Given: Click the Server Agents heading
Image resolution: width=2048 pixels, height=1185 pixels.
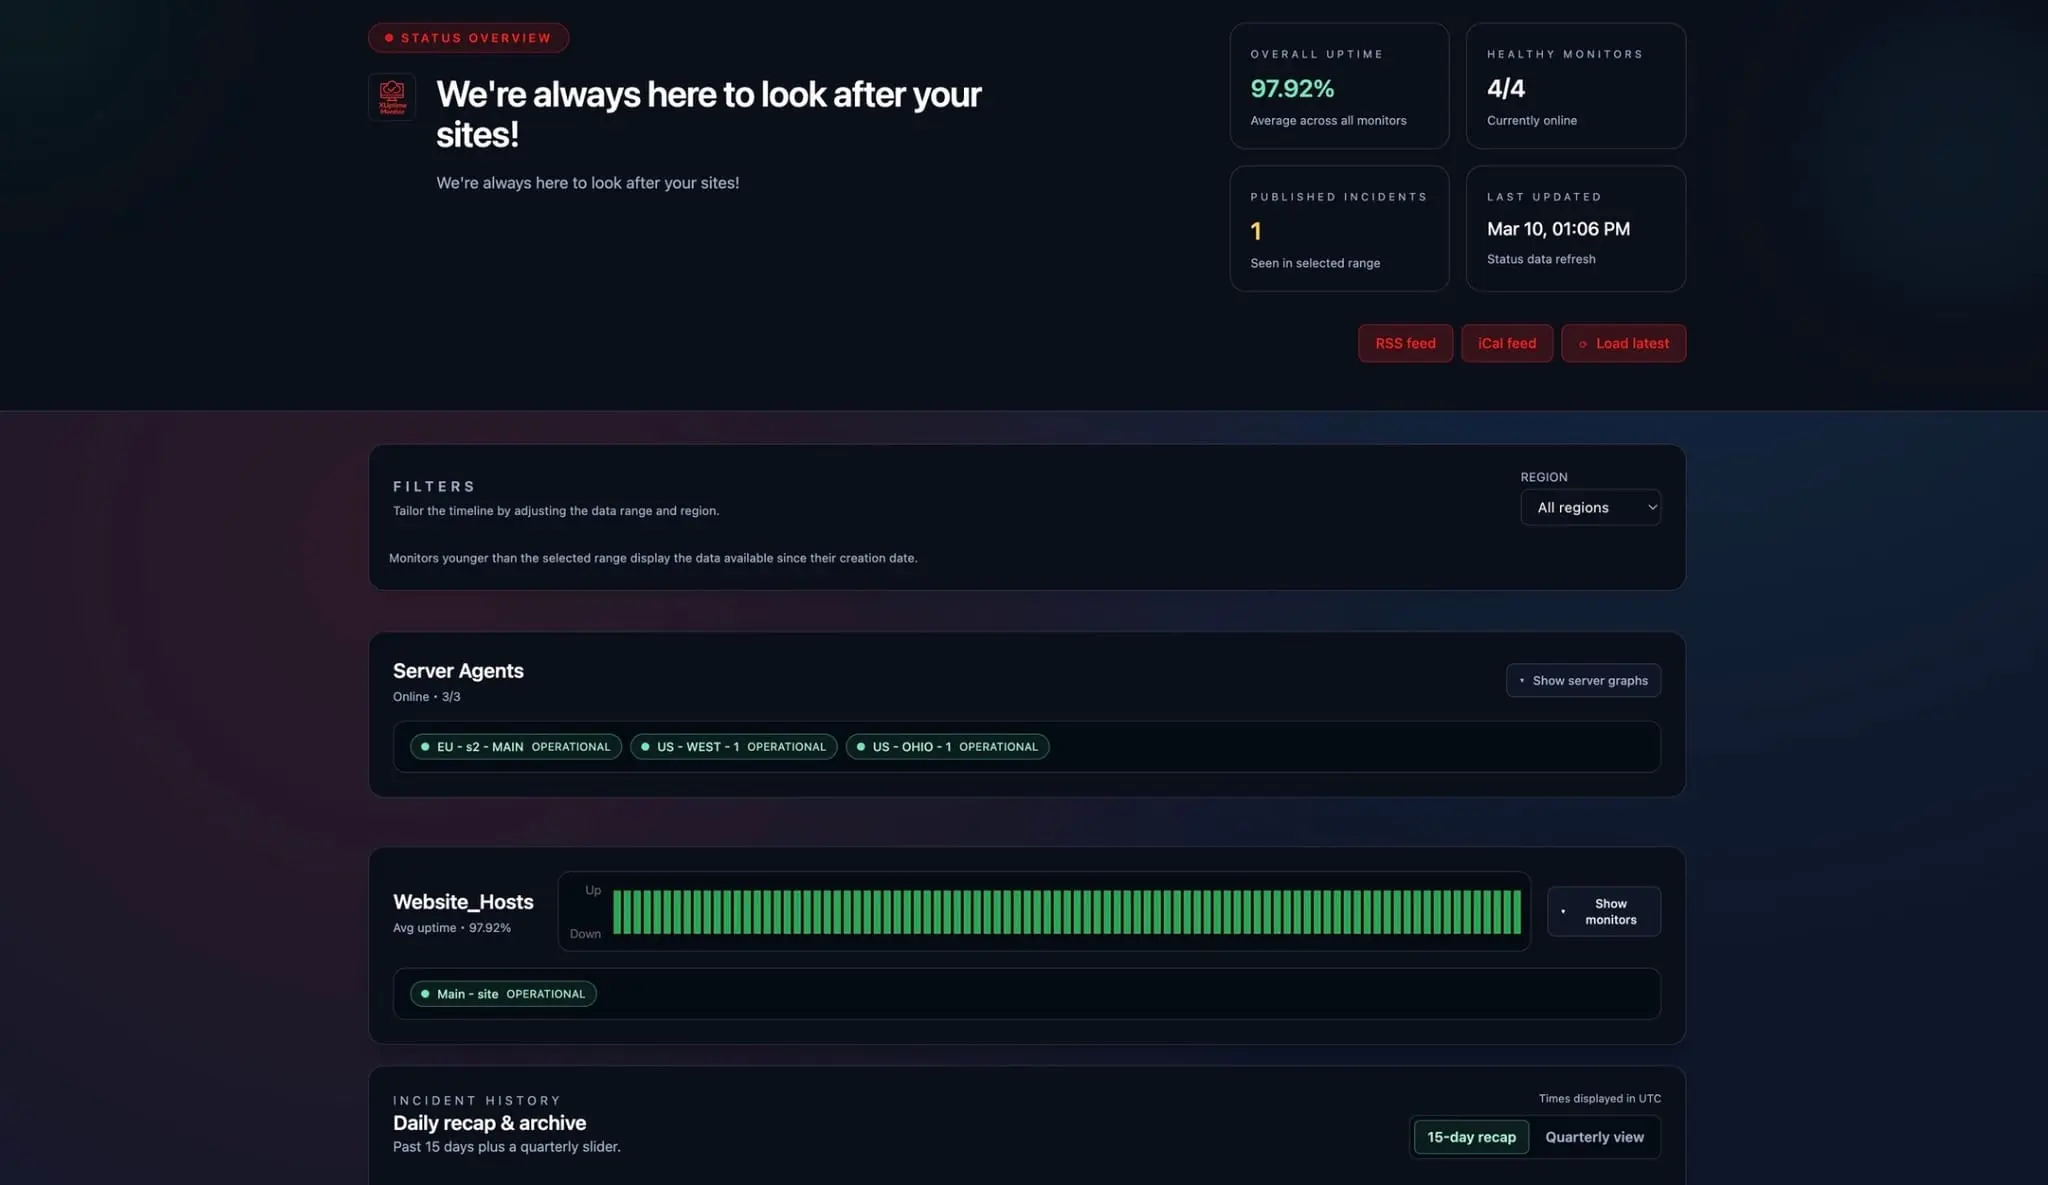Looking at the screenshot, I should pyautogui.click(x=458, y=671).
